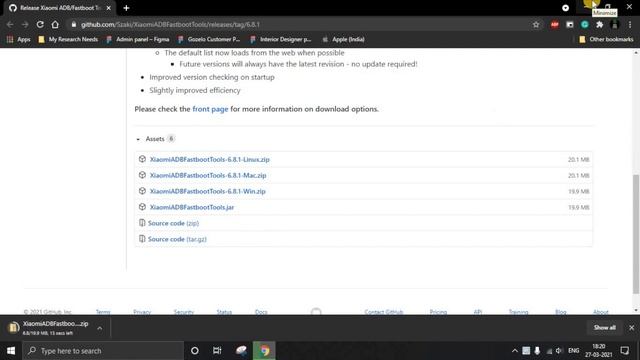Download XiaomiADBFastbootTools.jar file
This screenshot has height=360, width=640.
192,207
